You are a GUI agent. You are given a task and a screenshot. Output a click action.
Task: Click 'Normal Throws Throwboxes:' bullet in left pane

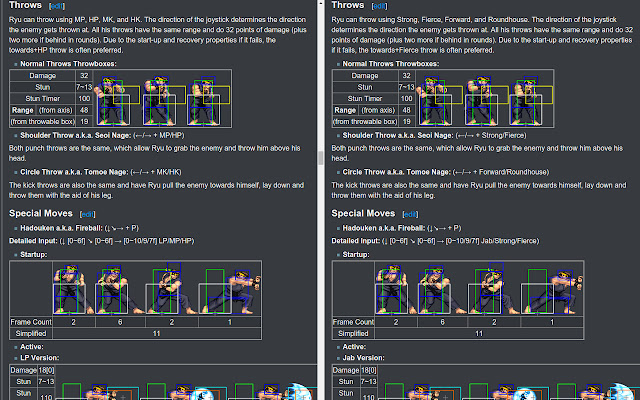[69, 64]
